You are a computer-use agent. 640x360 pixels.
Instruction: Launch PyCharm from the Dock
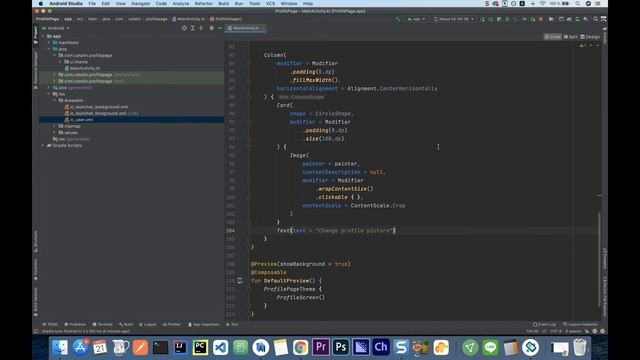pos(200,347)
